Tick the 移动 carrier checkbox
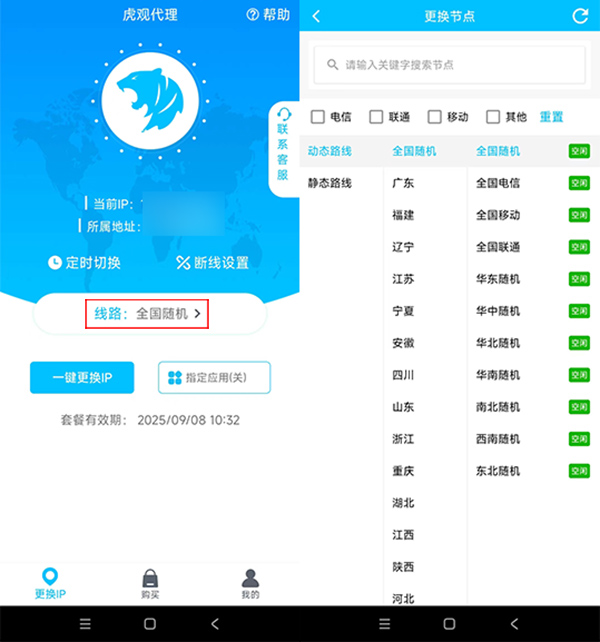 click(x=435, y=117)
